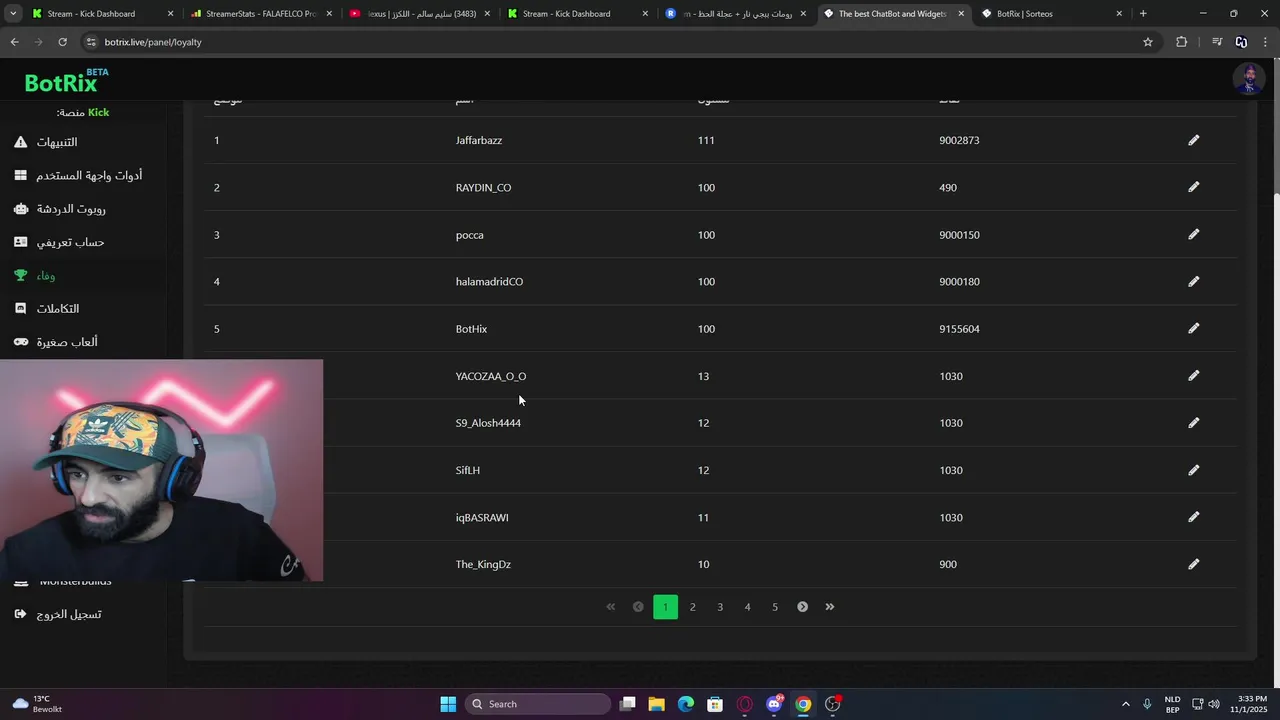Image resolution: width=1280 pixels, height=720 pixels.
Task: Click Windows Start button
Action: point(448,704)
